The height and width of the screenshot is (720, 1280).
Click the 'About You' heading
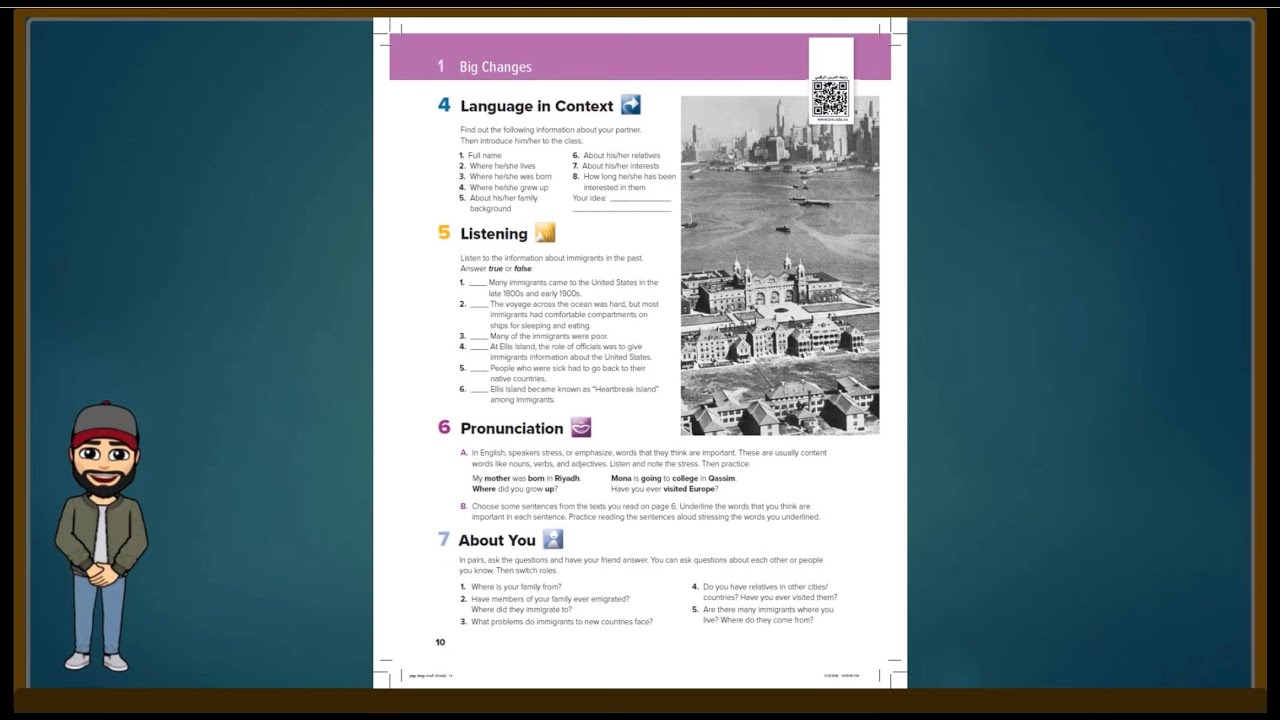point(497,541)
